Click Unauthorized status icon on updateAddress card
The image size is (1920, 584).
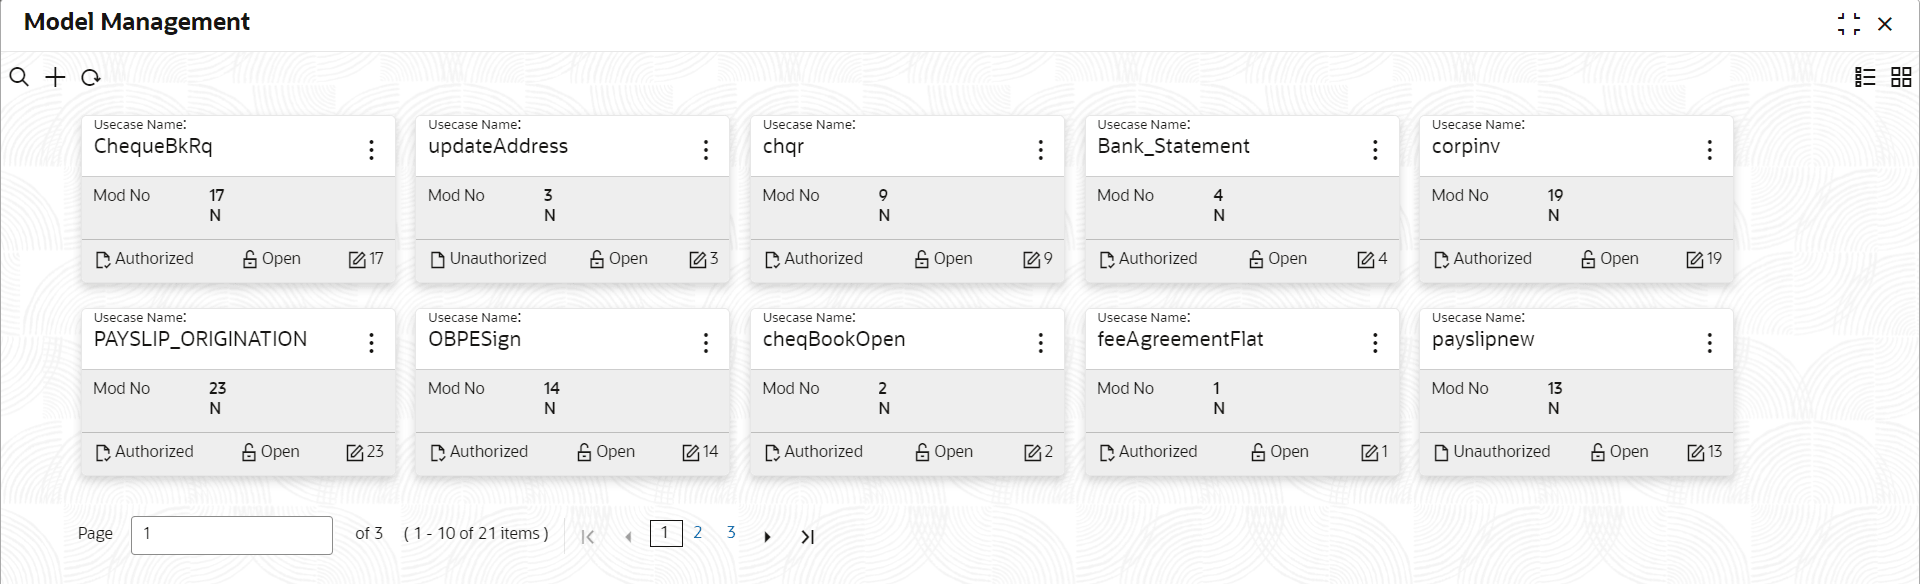click(437, 260)
